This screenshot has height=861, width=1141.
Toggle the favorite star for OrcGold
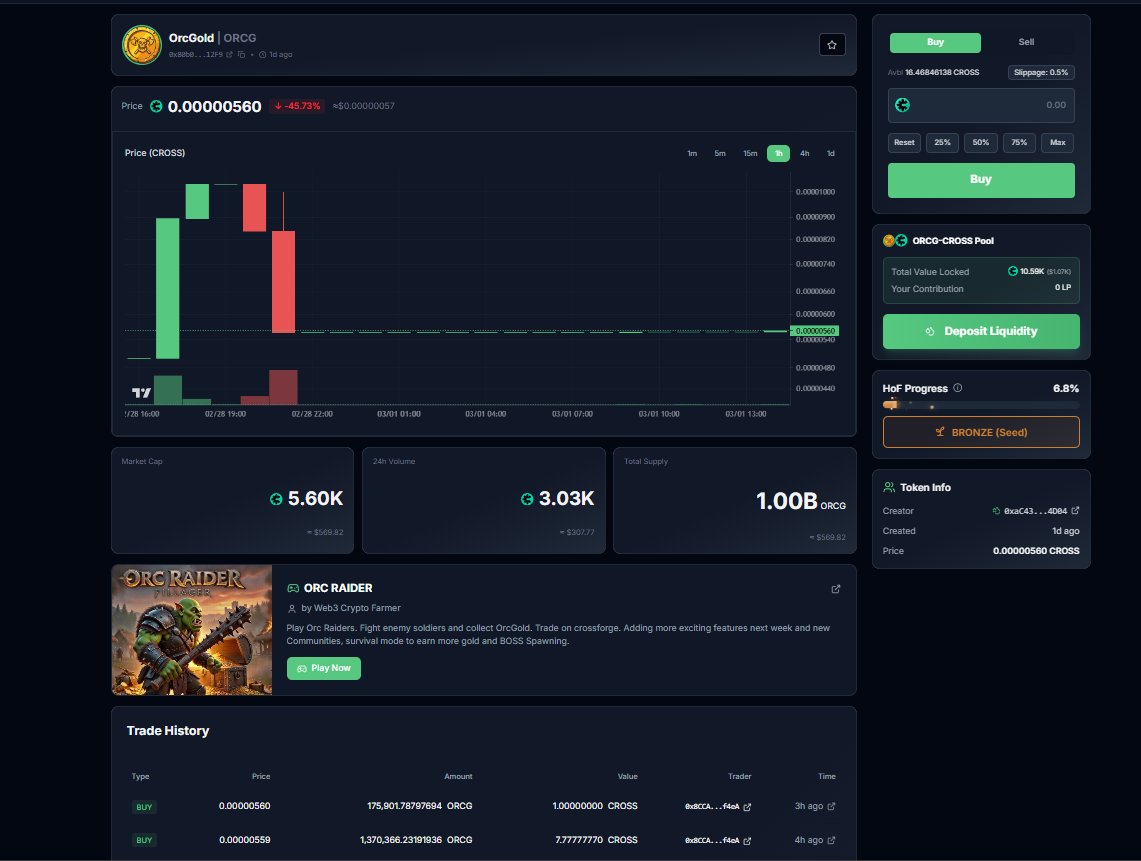pyautogui.click(x=831, y=44)
